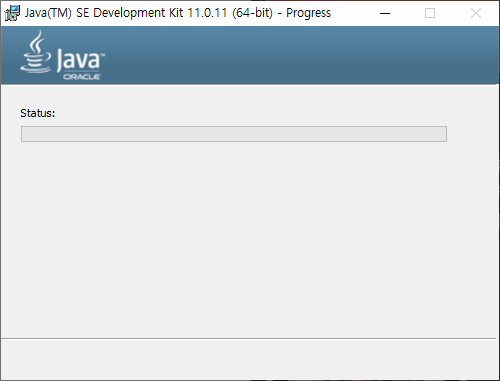Click the installation progress bar
This screenshot has height=381, width=500.
click(x=234, y=134)
